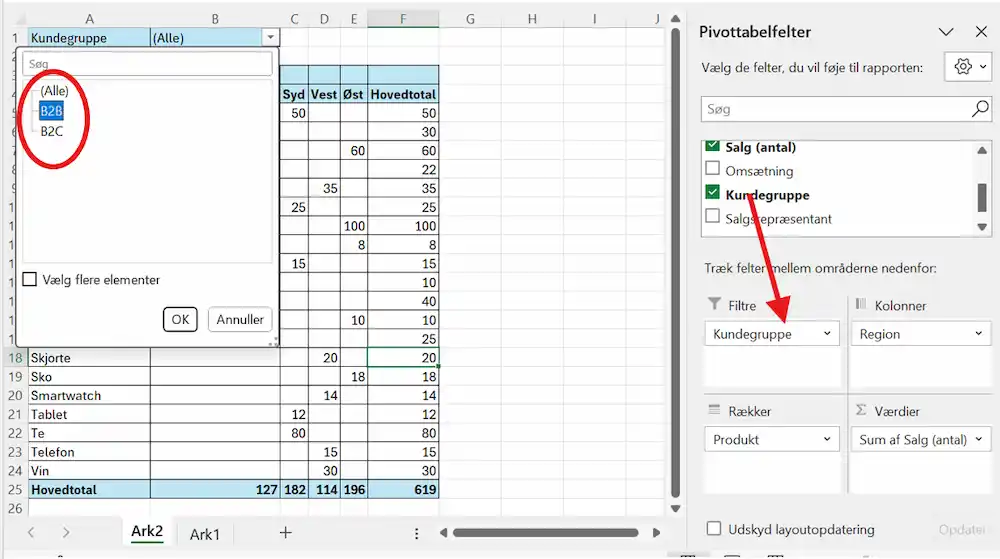Add a new sheet with the plus icon
1000x559 pixels.
point(286,533)
